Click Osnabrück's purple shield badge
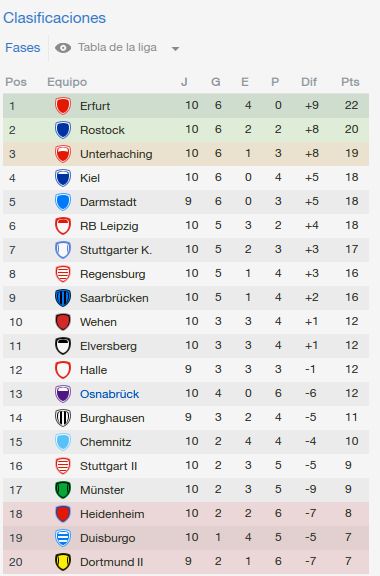The height and width of the screenshot is (576, 380). (63, 394)
